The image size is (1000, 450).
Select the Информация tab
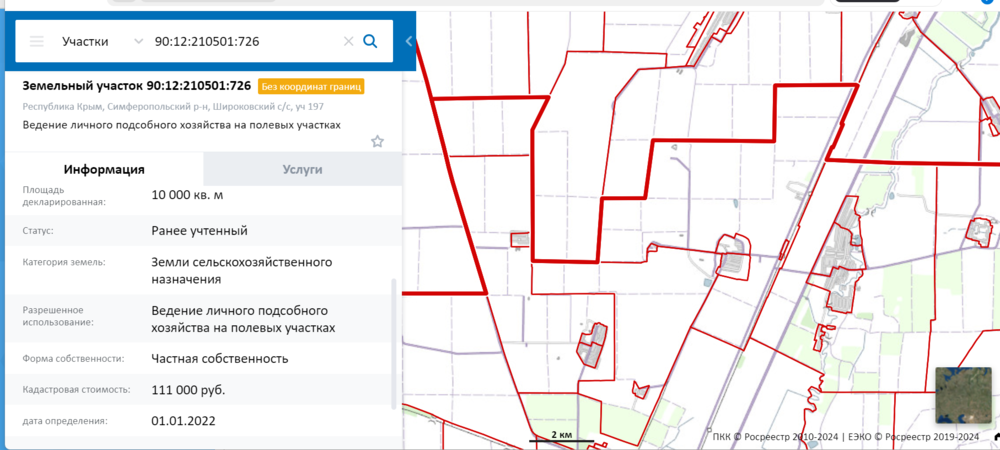coord(104,169)
